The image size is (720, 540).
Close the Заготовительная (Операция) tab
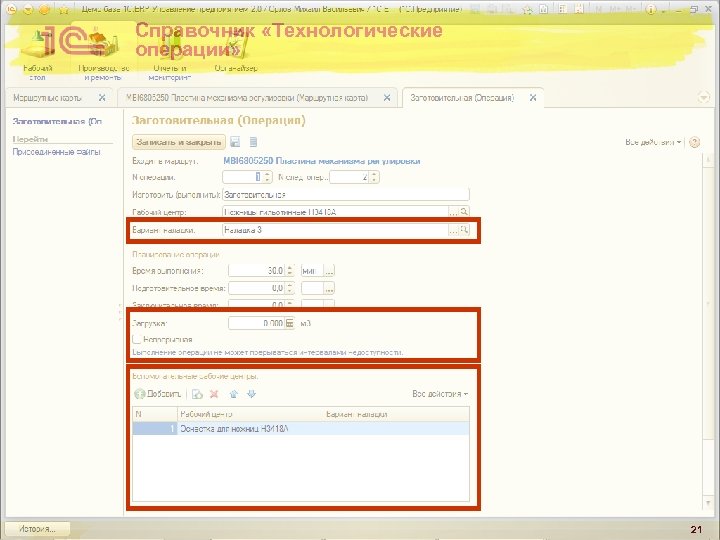[533, 98]
